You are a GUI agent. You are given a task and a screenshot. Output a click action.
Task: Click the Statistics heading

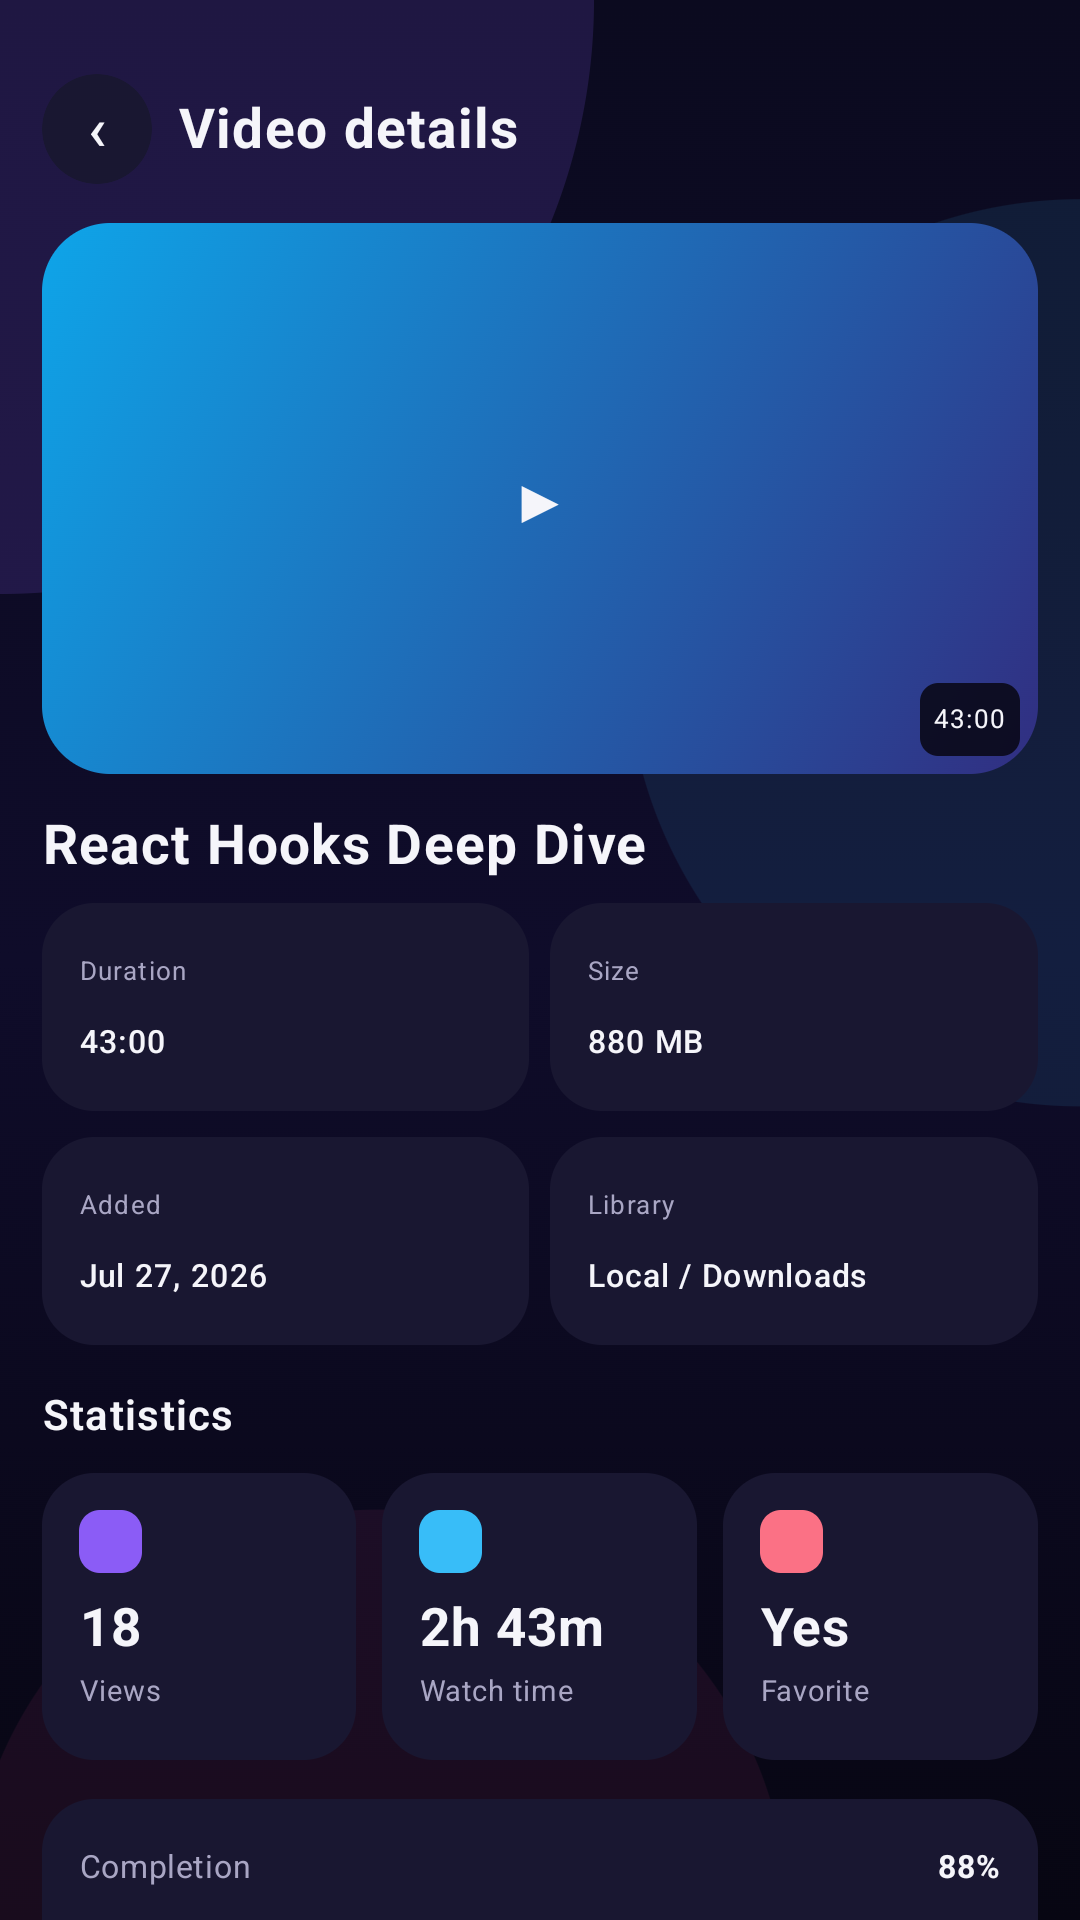(138, 1416)
